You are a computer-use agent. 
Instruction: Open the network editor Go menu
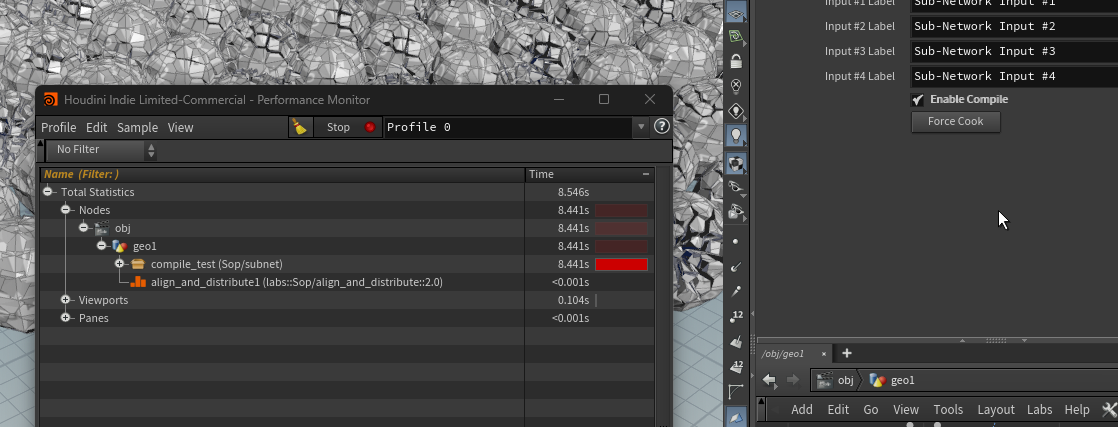[871, 409]
